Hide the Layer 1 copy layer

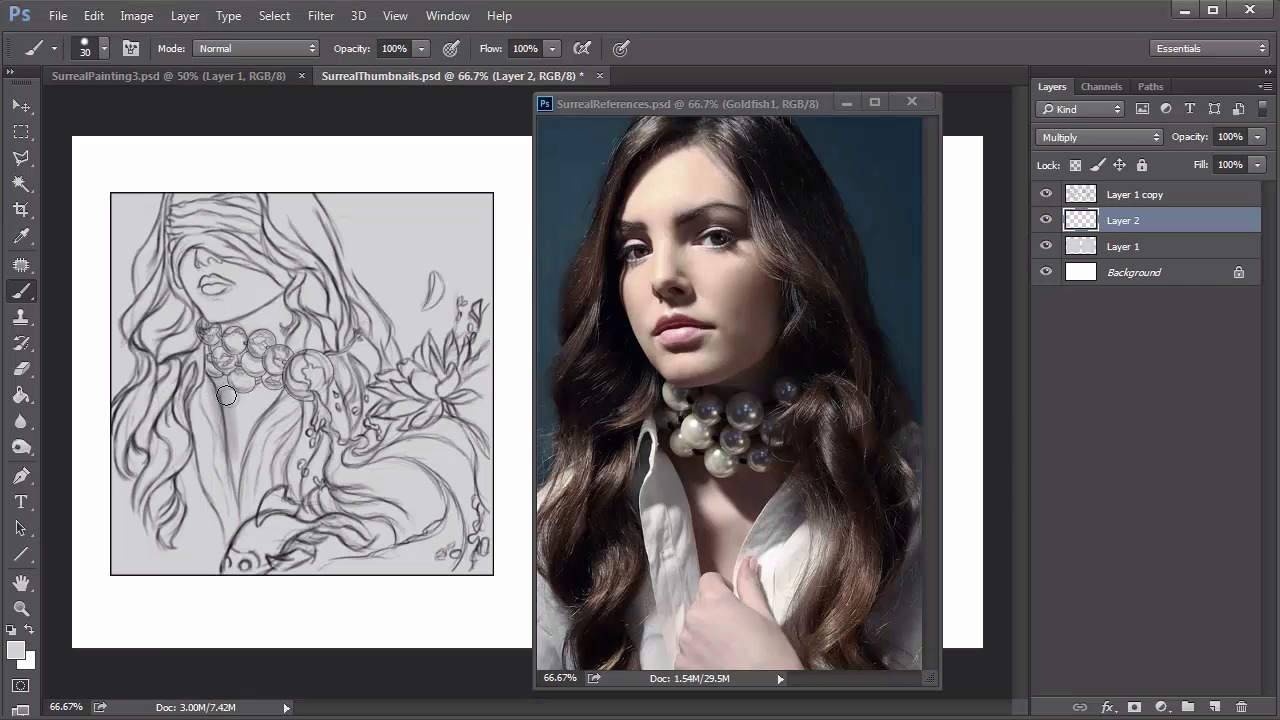[1046, 194]
